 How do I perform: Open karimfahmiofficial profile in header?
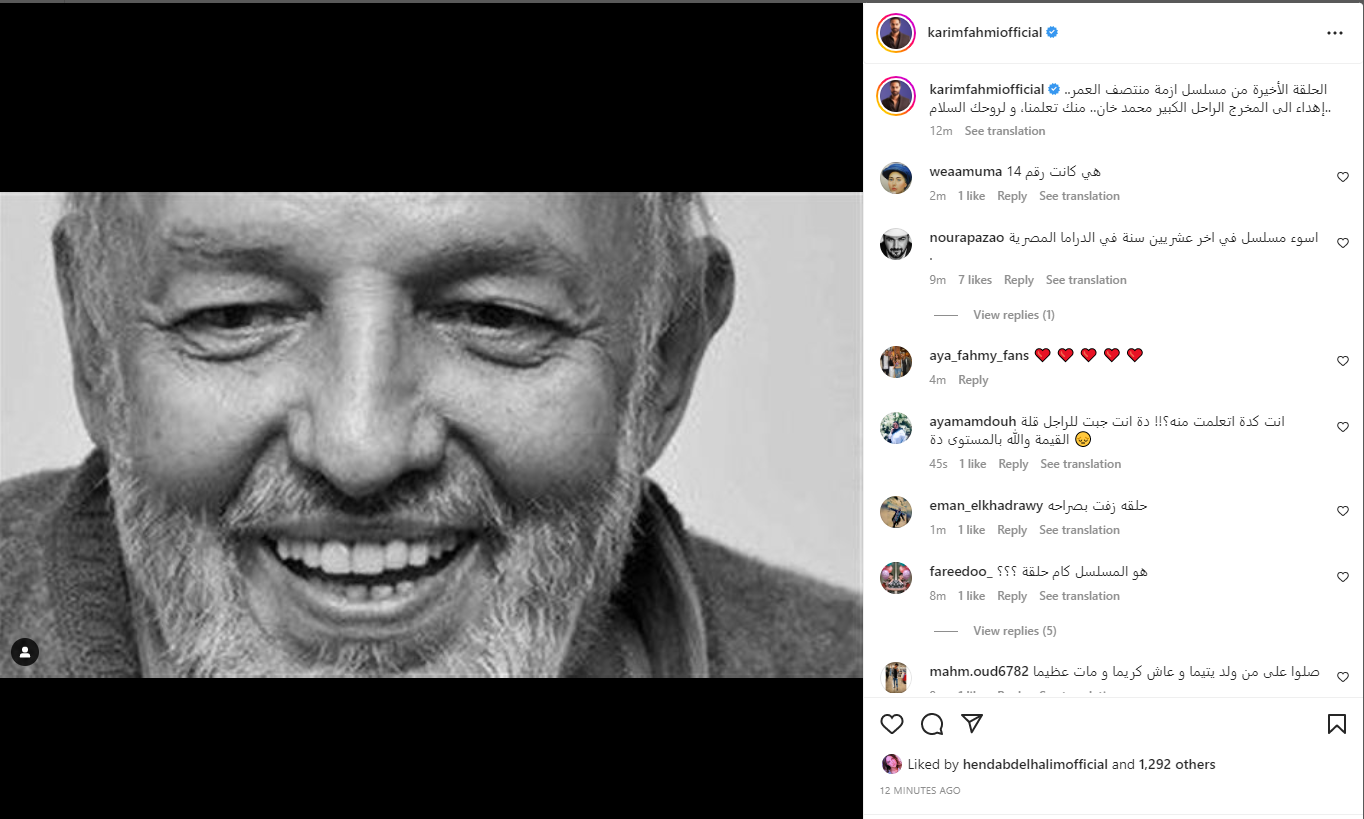pyautogui.click(x=985, y=32)
